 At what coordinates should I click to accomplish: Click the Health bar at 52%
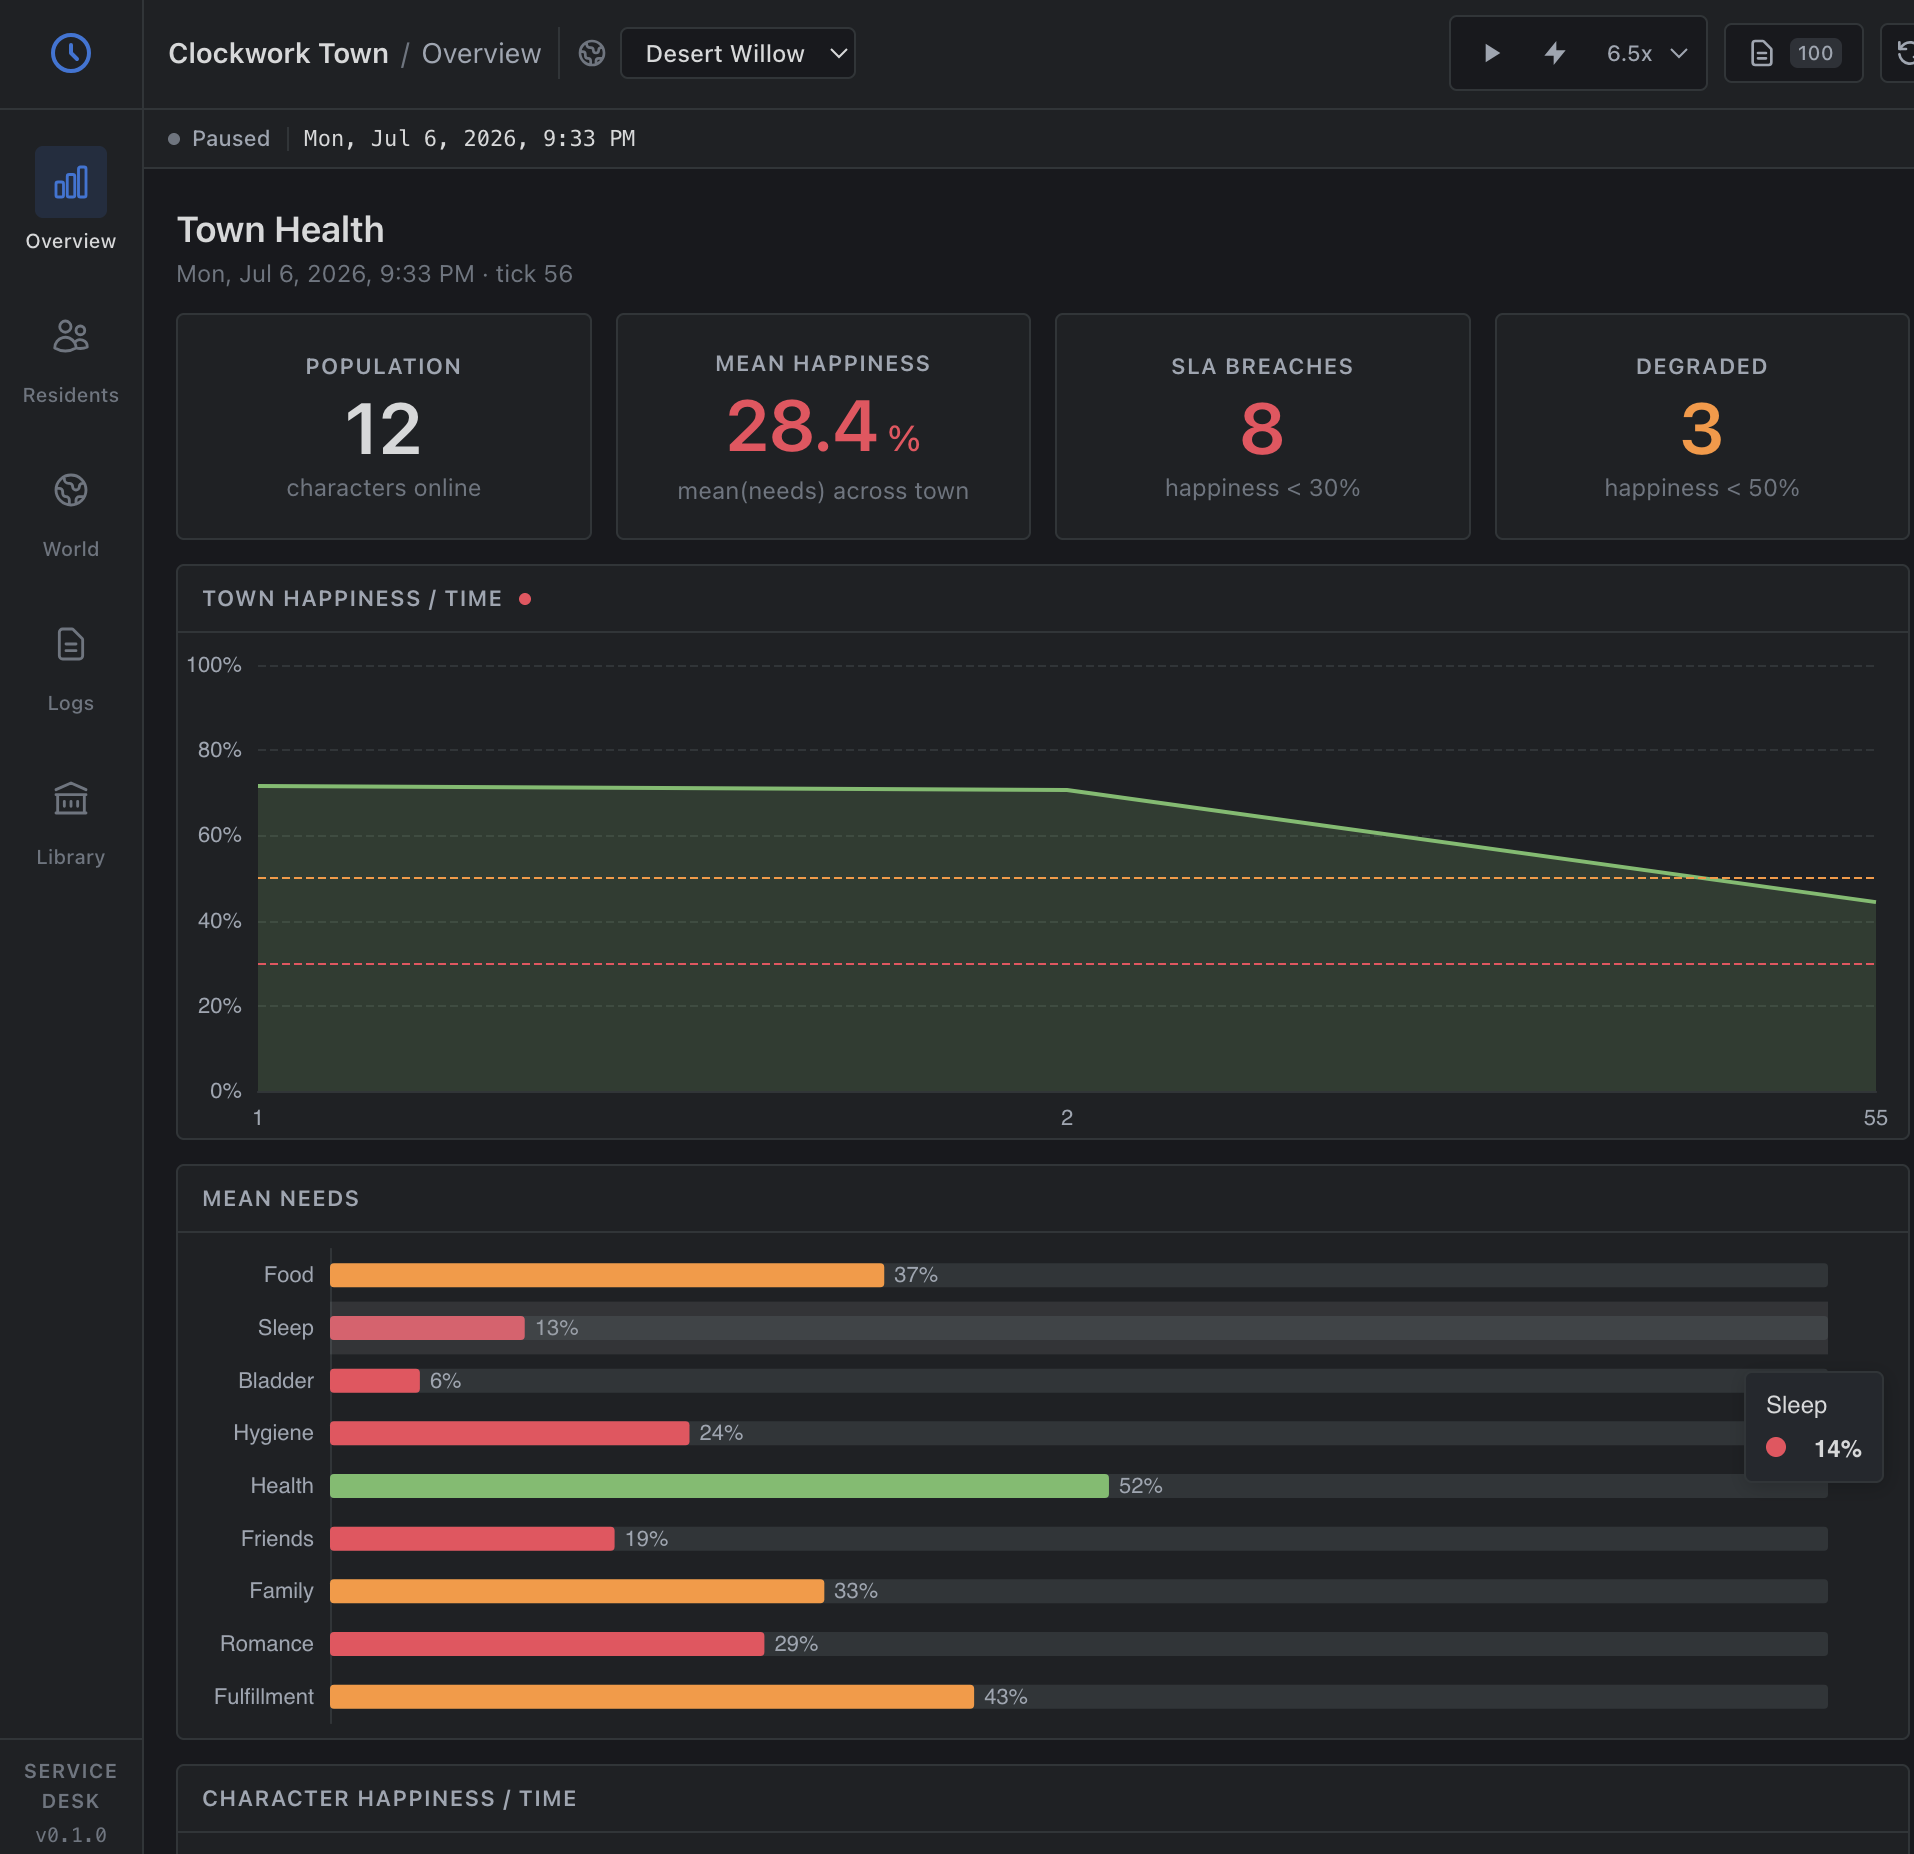pyautogui.click(x=719, y=1486)
